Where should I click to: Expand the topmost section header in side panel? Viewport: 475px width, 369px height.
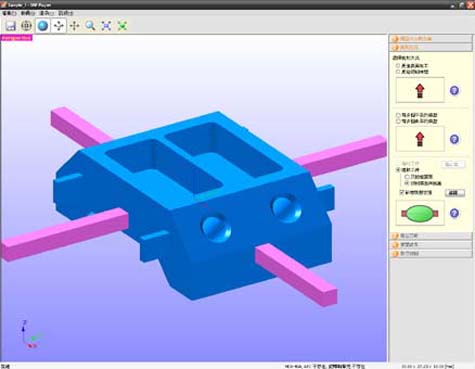point(431,39)
